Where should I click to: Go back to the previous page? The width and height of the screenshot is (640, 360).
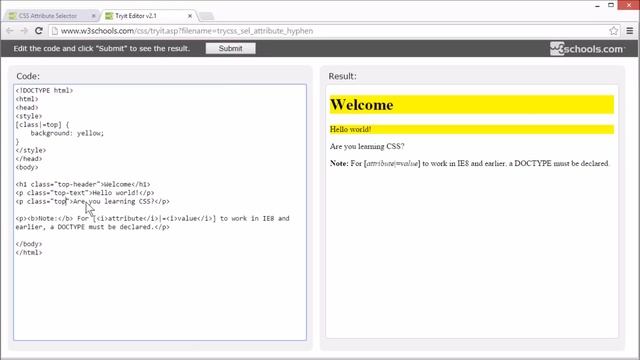(10, 31)
